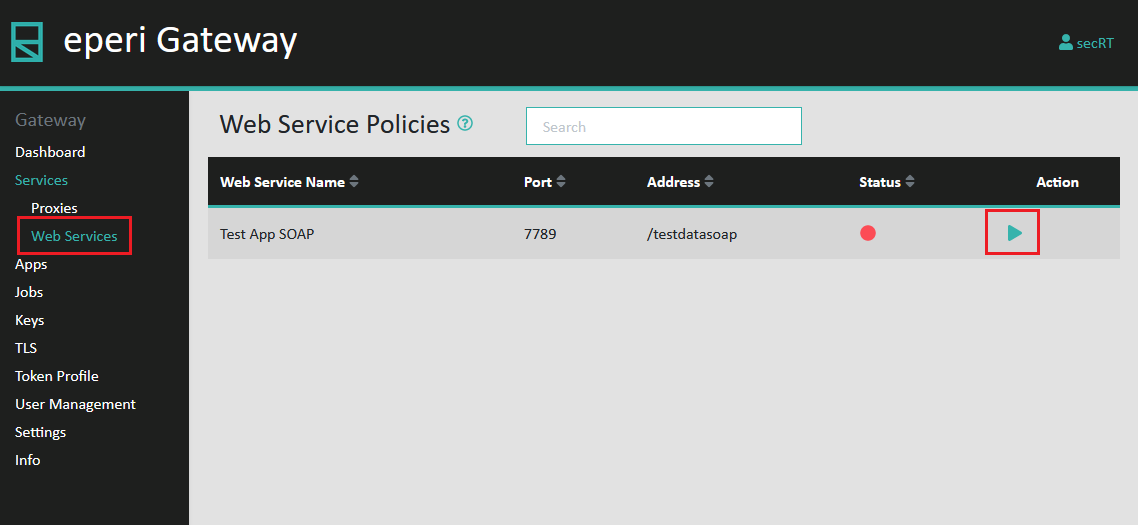Go to TLS settings

pos(26,349)
